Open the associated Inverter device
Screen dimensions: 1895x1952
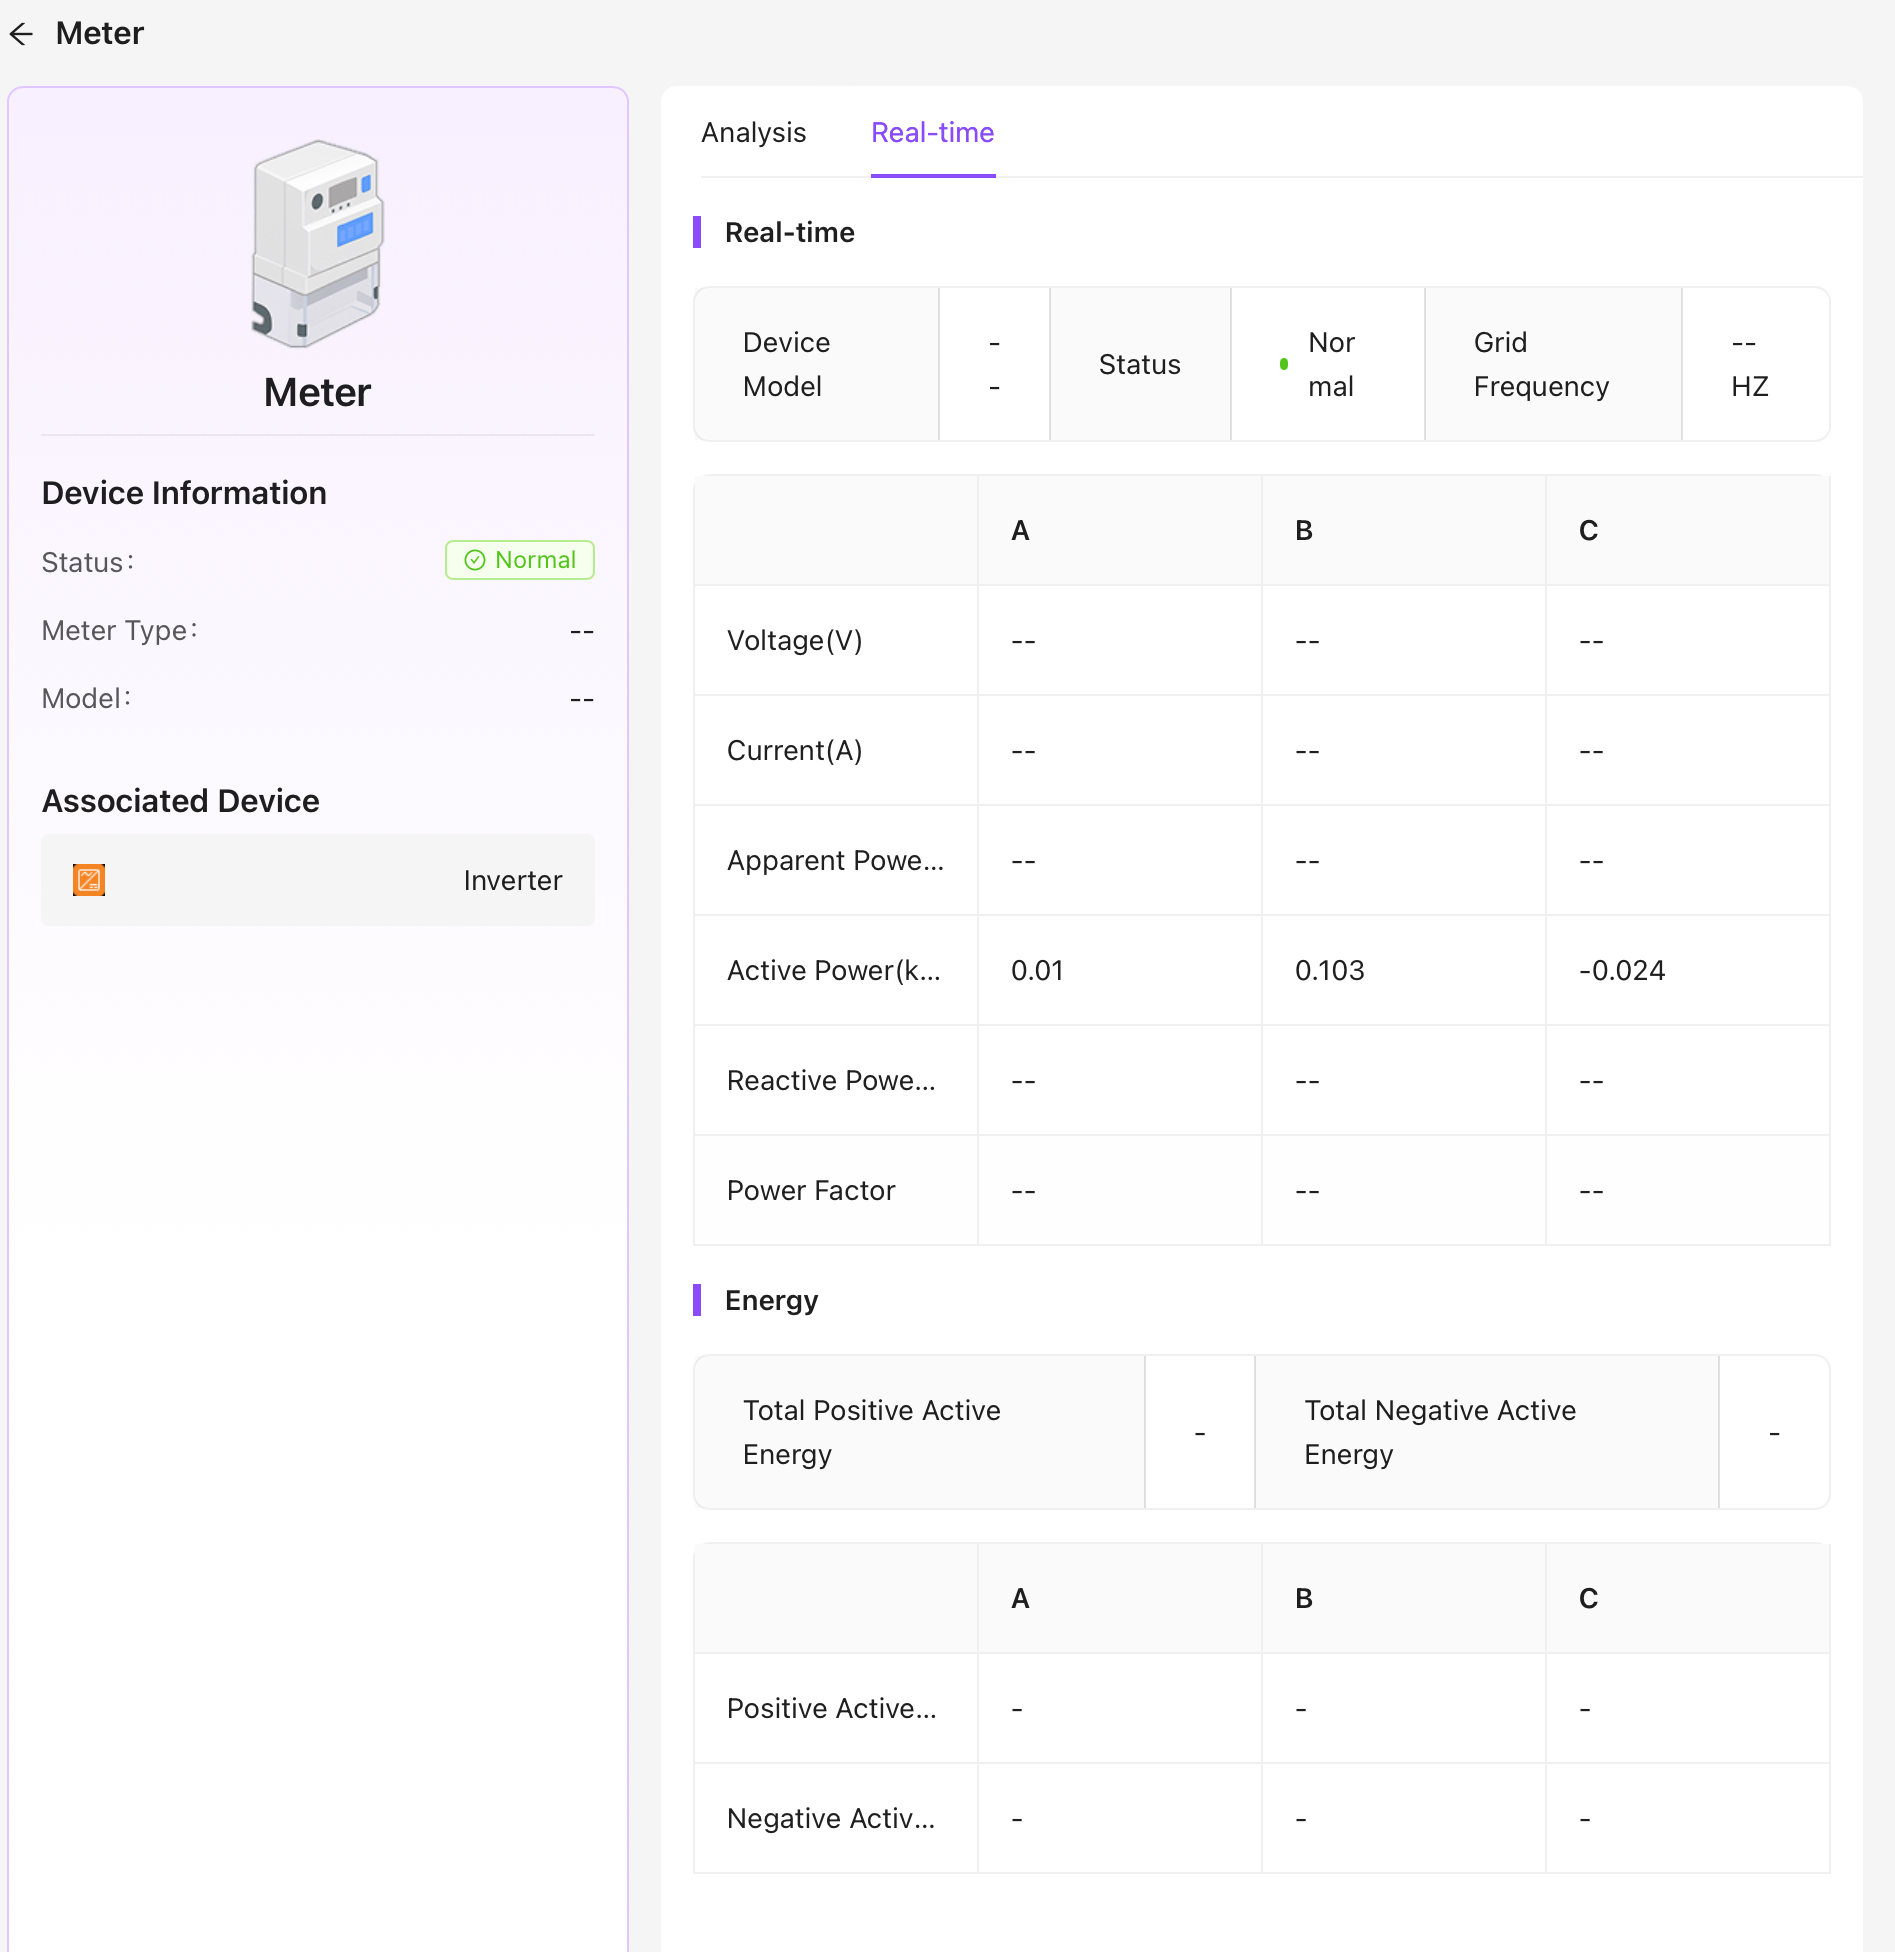click(512, 880)
